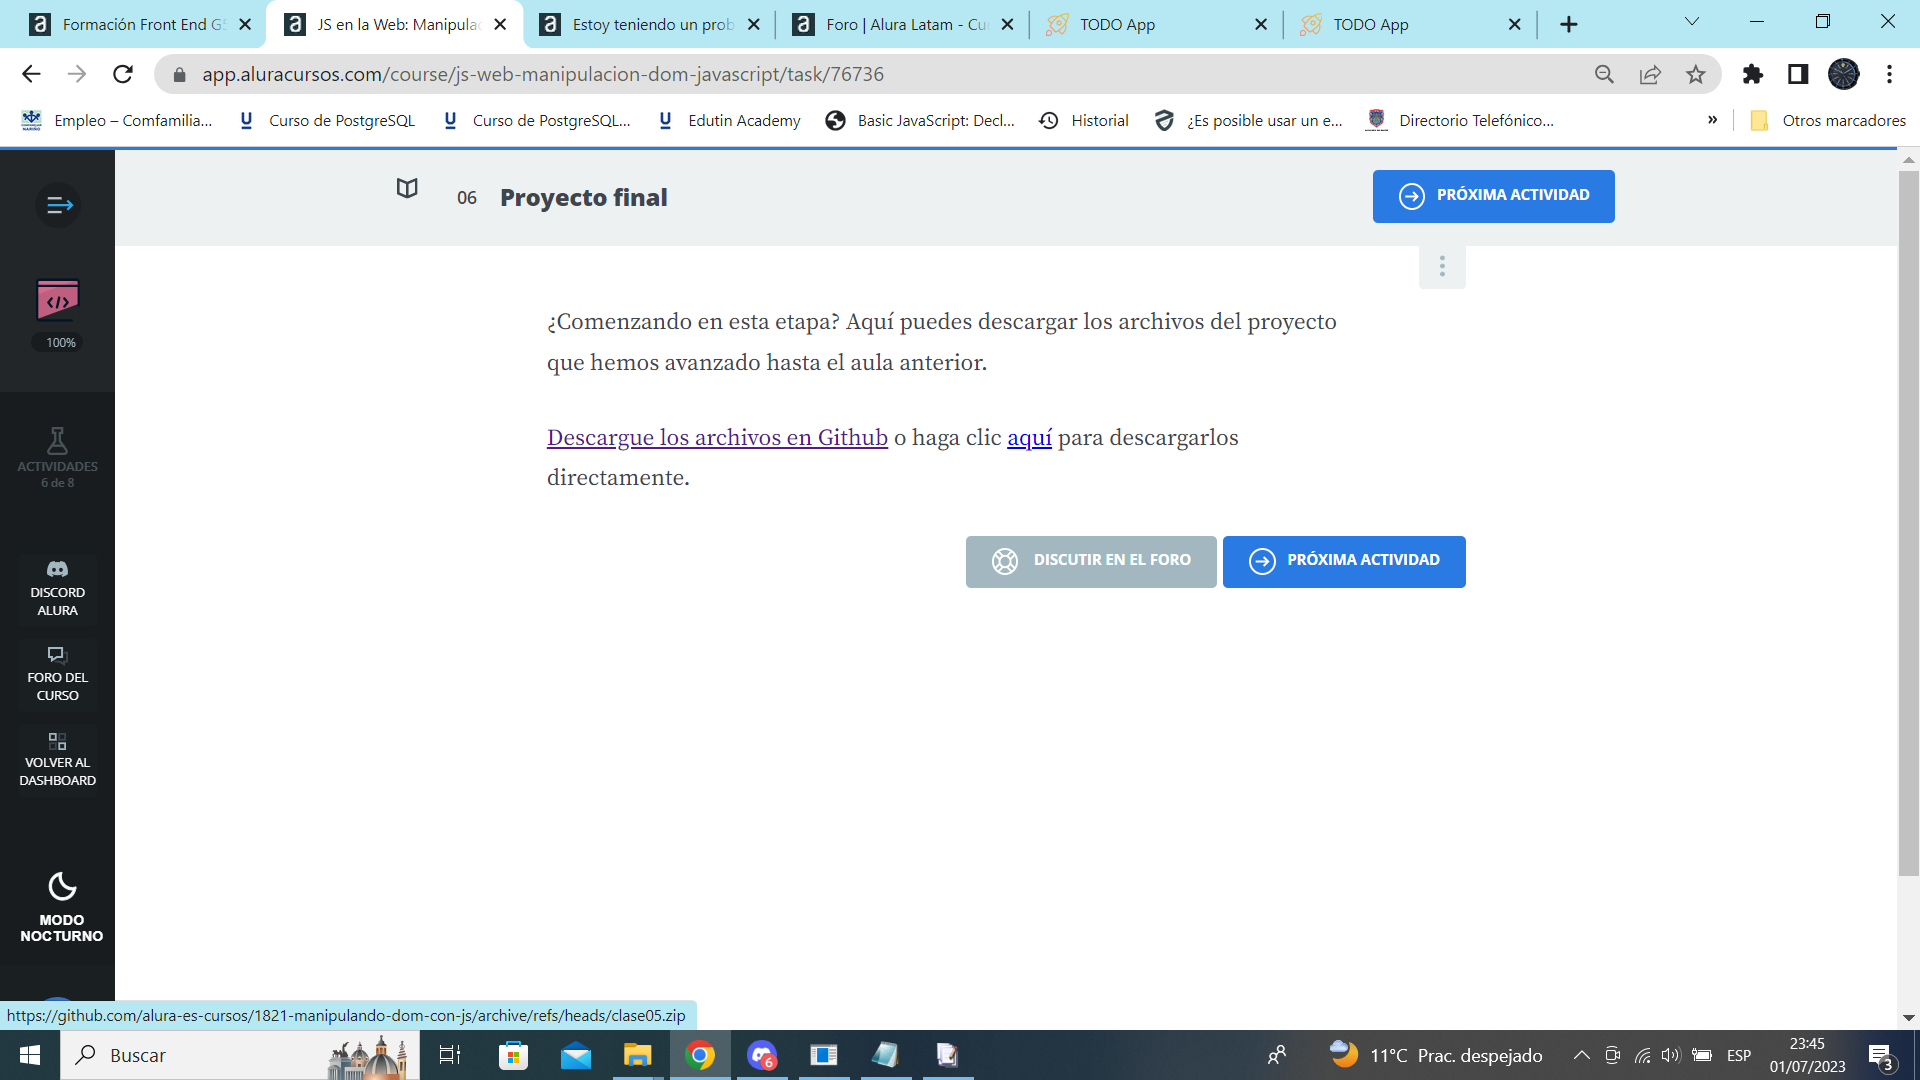Click the aquí download link
1920x1080 pixels.
click(x=1030, y=436)
